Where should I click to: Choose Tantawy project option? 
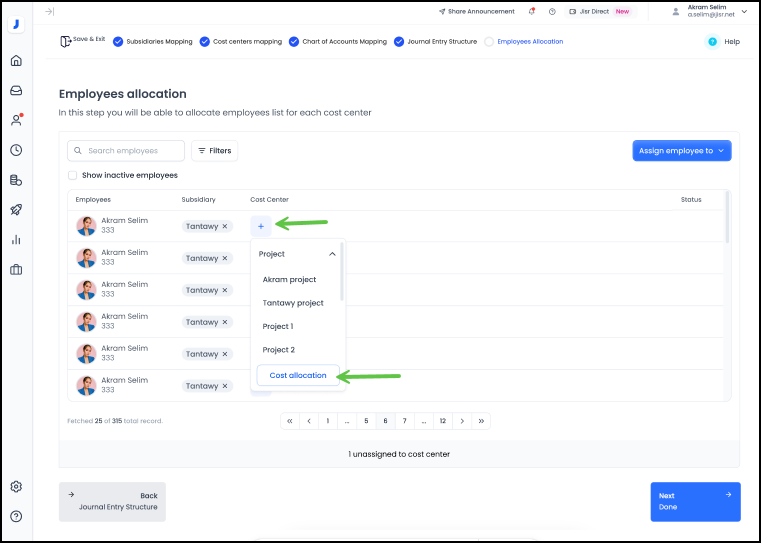tap(293, 303)
